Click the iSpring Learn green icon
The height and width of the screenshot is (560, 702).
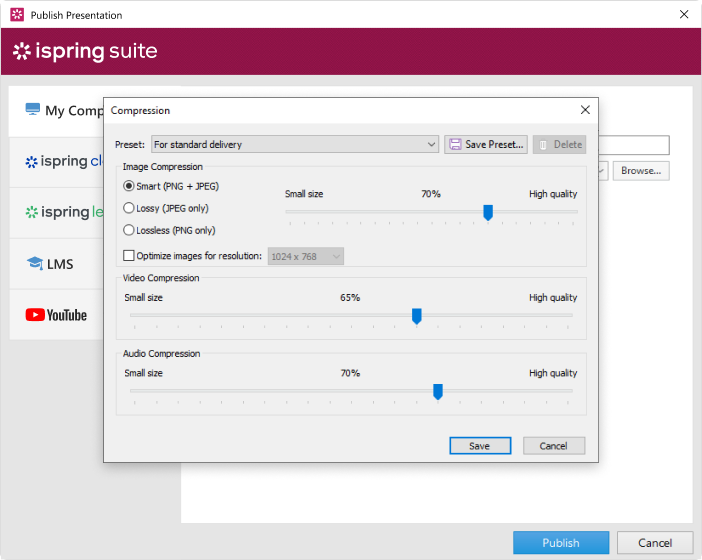[x=31, y=212]
